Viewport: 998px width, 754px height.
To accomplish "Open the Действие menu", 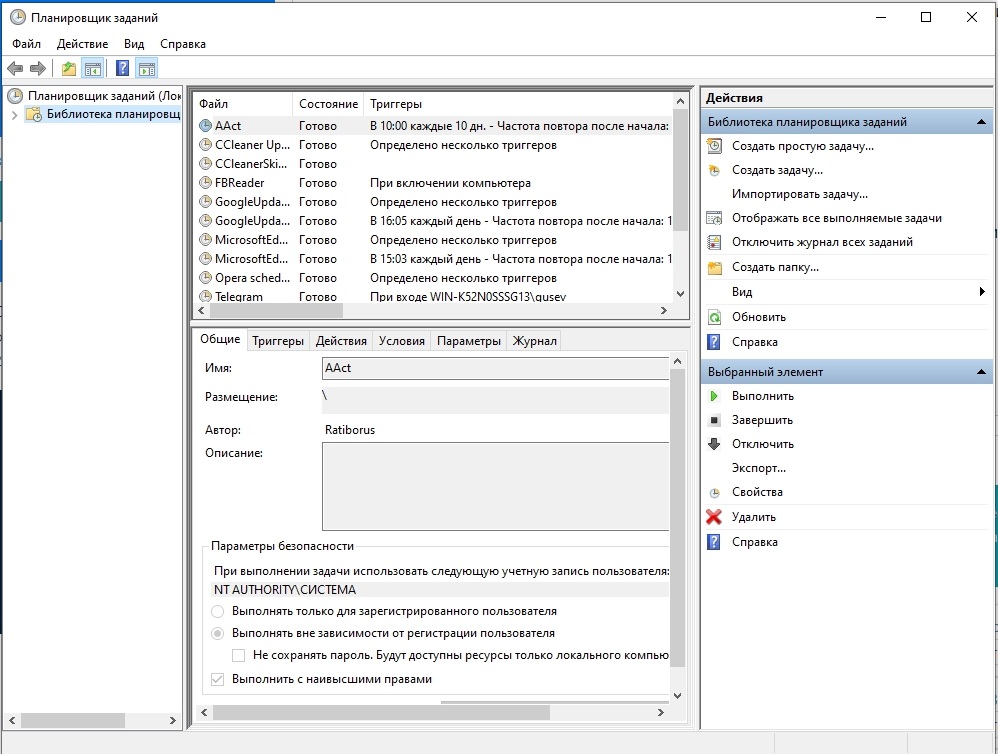I will [x=82, y=44].
